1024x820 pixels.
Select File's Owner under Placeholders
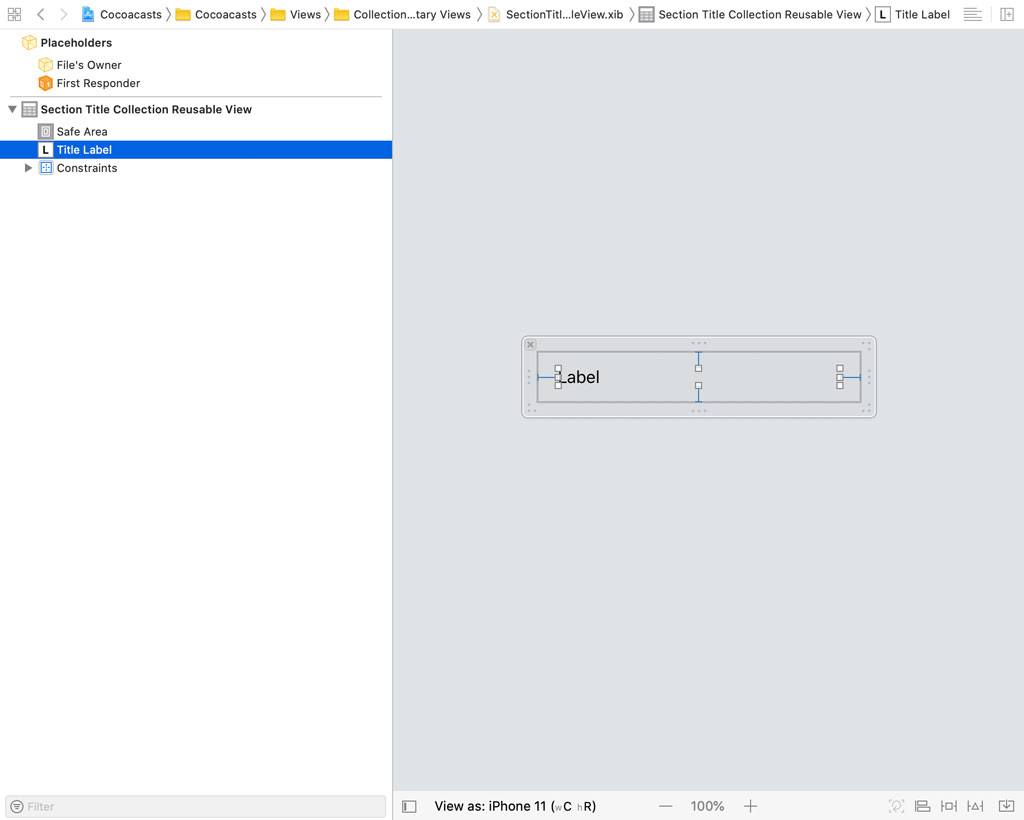pos(90,64)
